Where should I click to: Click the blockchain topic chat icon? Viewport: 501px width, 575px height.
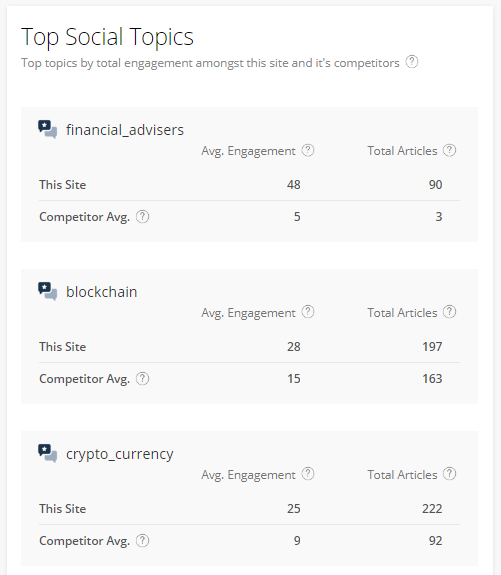[x=47, y=292]
